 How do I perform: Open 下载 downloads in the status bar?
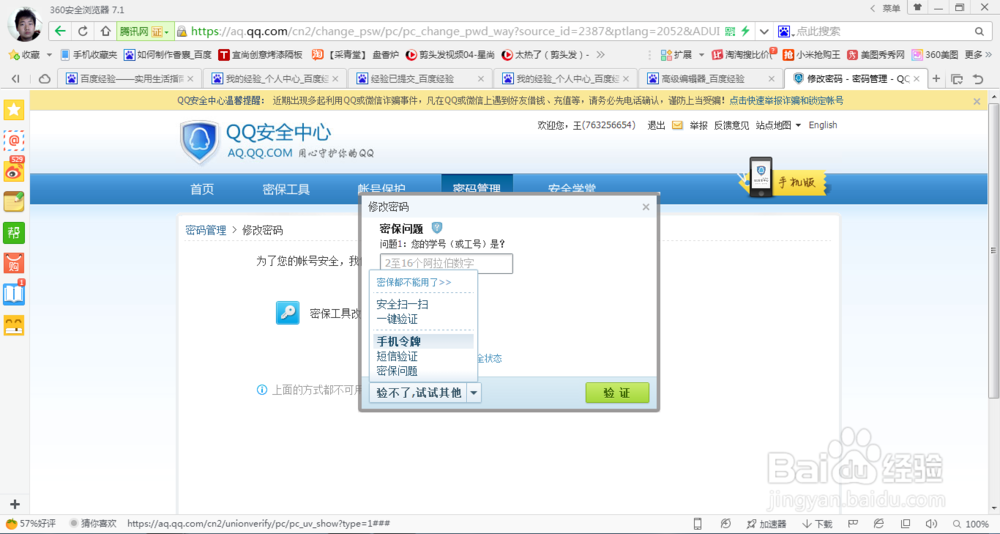pyautogui.click(x=818, y=524)
